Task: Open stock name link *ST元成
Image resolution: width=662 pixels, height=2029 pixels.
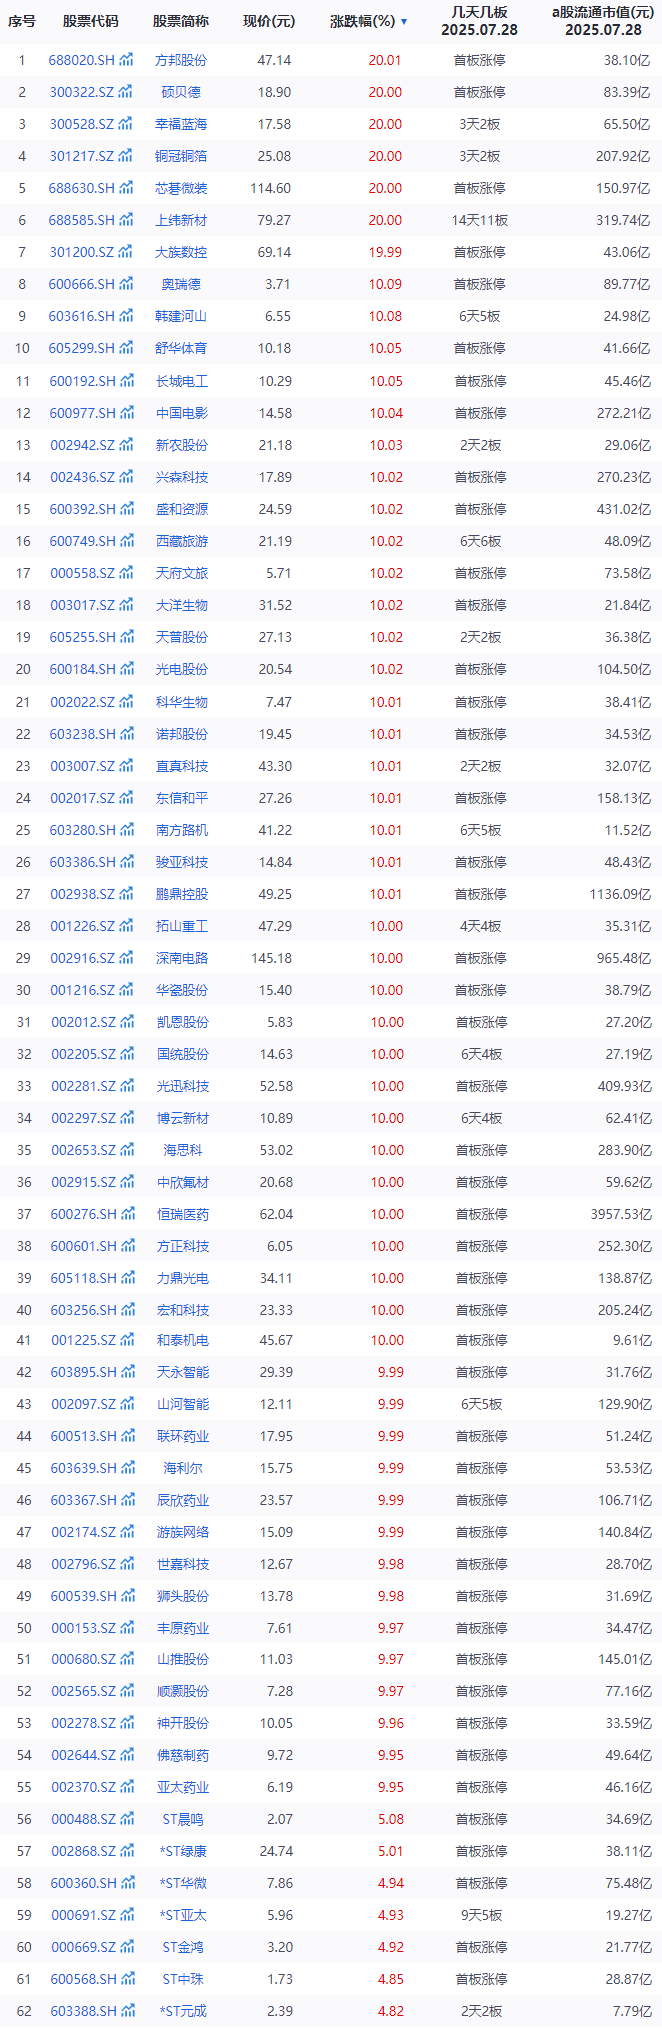Action: [183, 2011]
